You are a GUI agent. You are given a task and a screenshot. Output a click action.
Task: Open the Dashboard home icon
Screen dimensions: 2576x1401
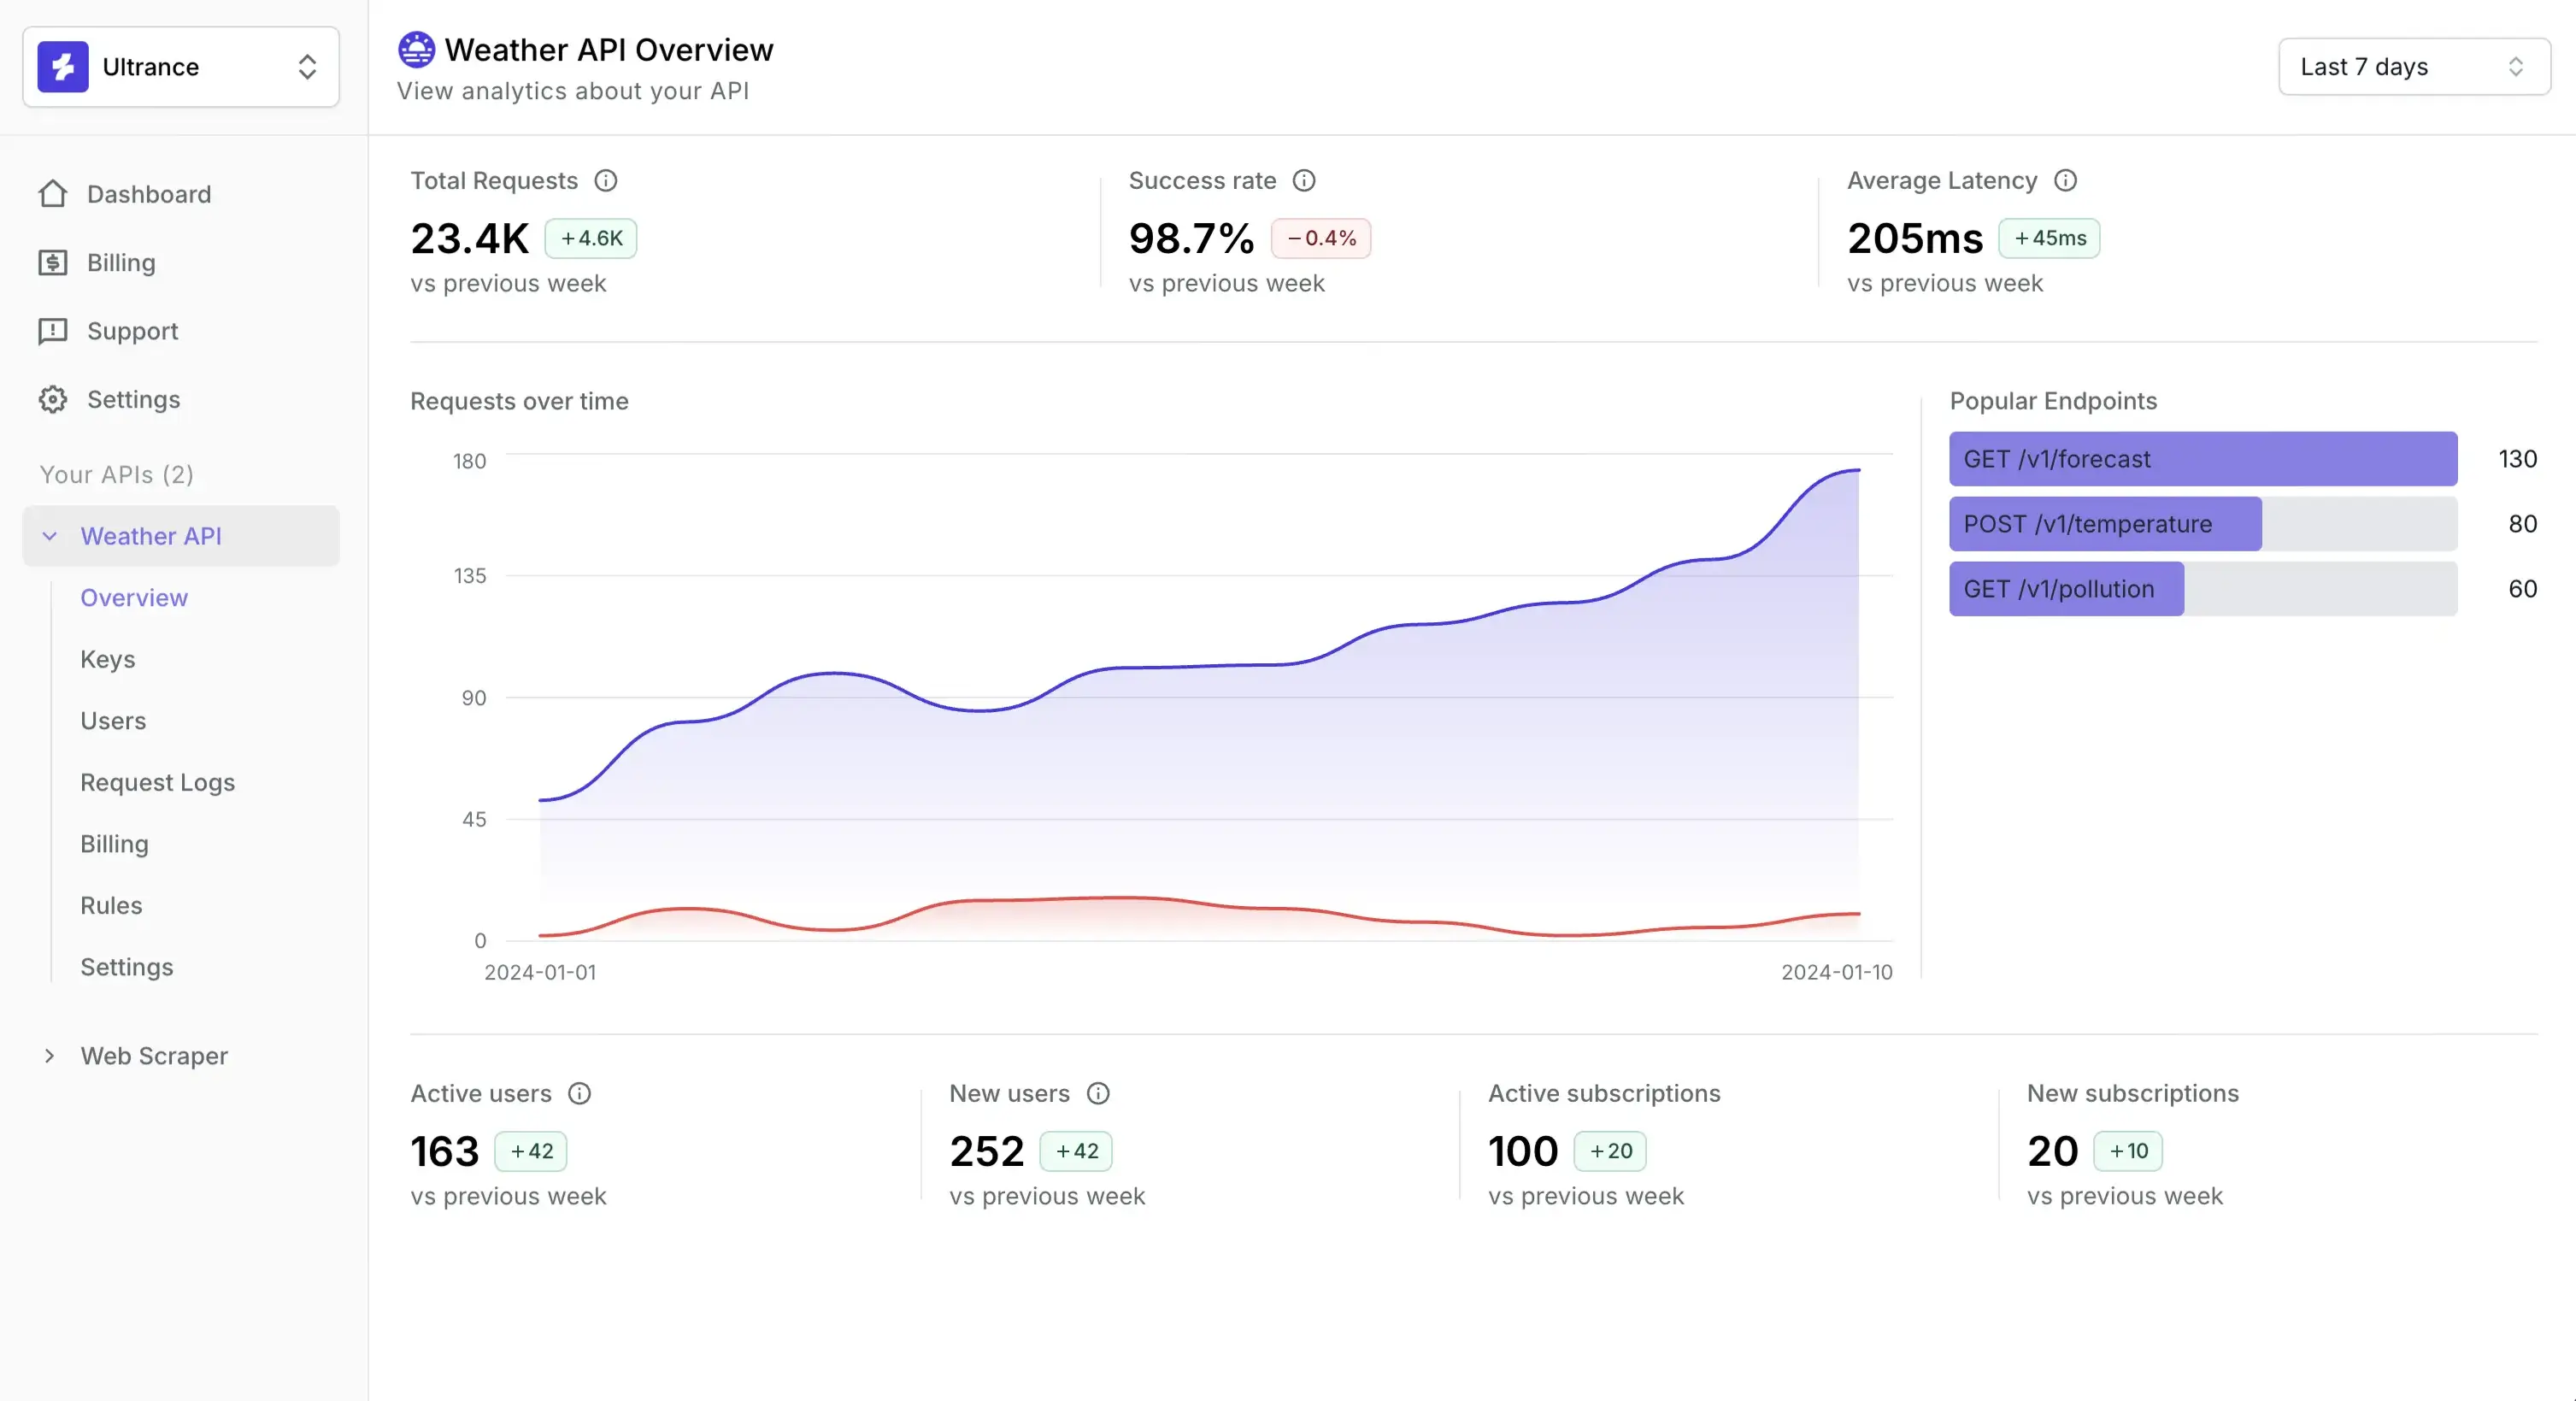coord(53,193)
